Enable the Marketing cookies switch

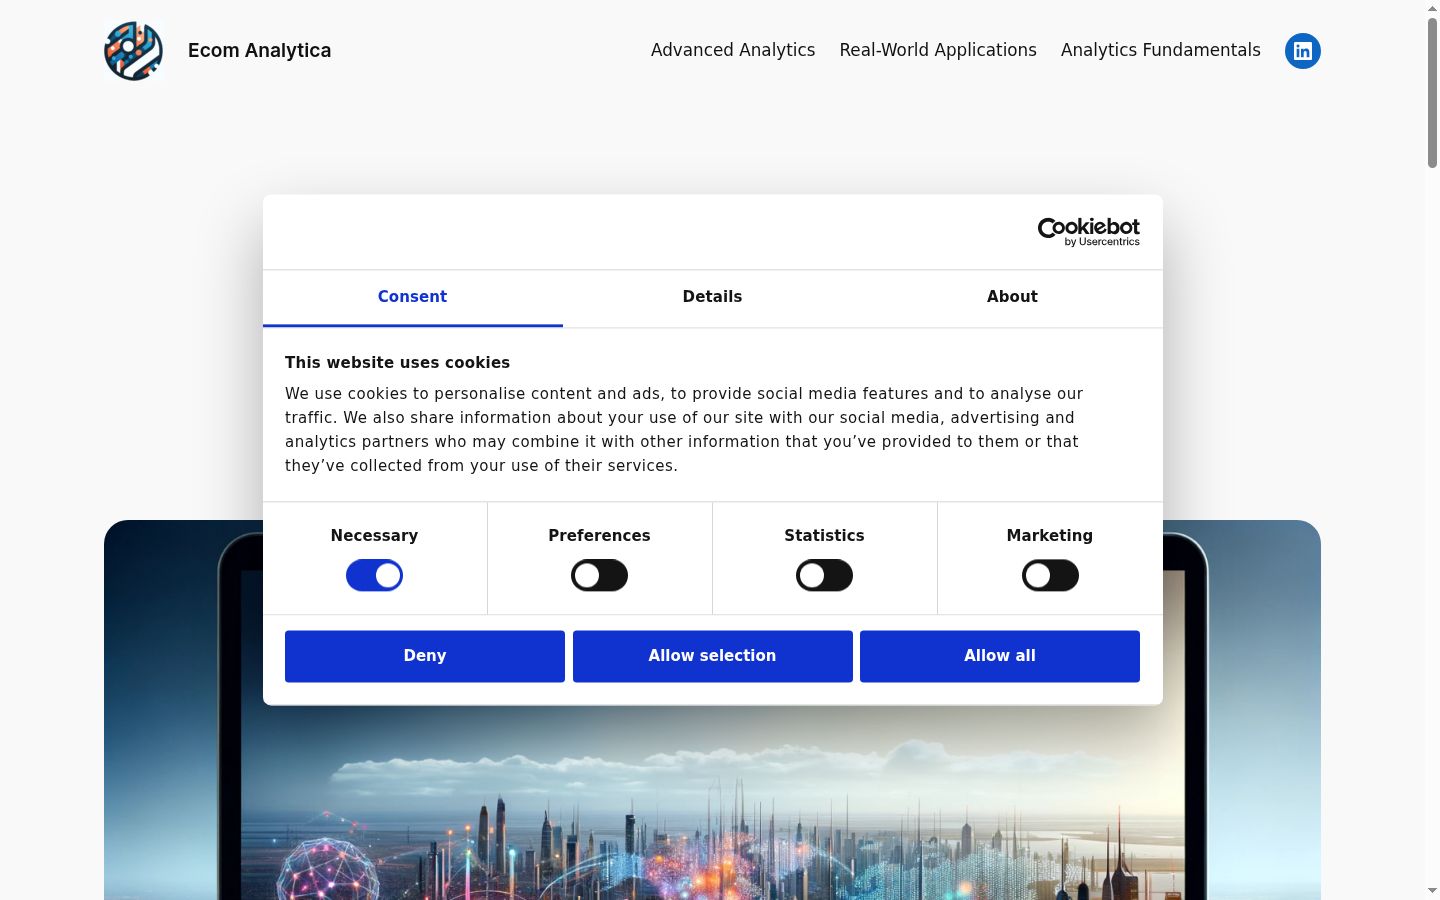coord(1050,576)
